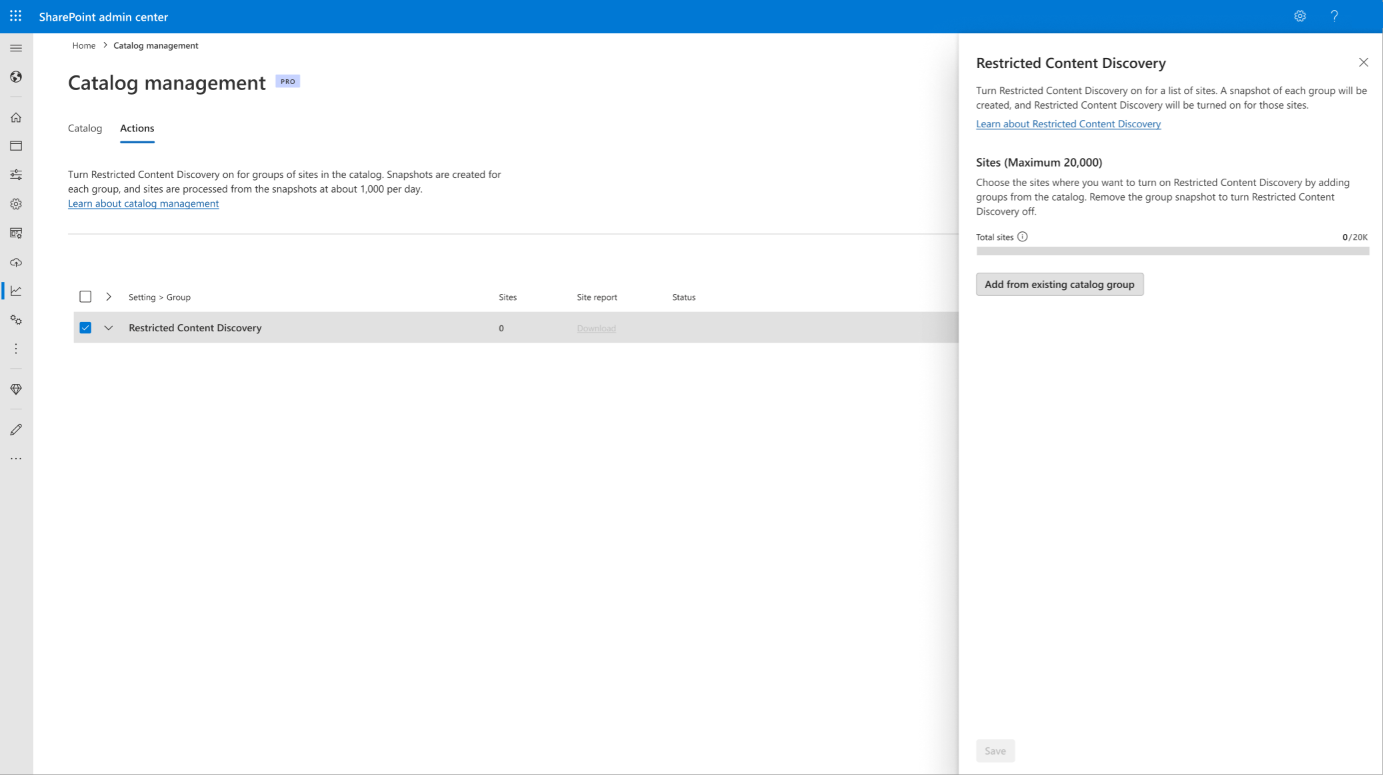1383x775 pixels.
Task: Collapse the Restricted Content Discovery row chevron
Action: 109,328
